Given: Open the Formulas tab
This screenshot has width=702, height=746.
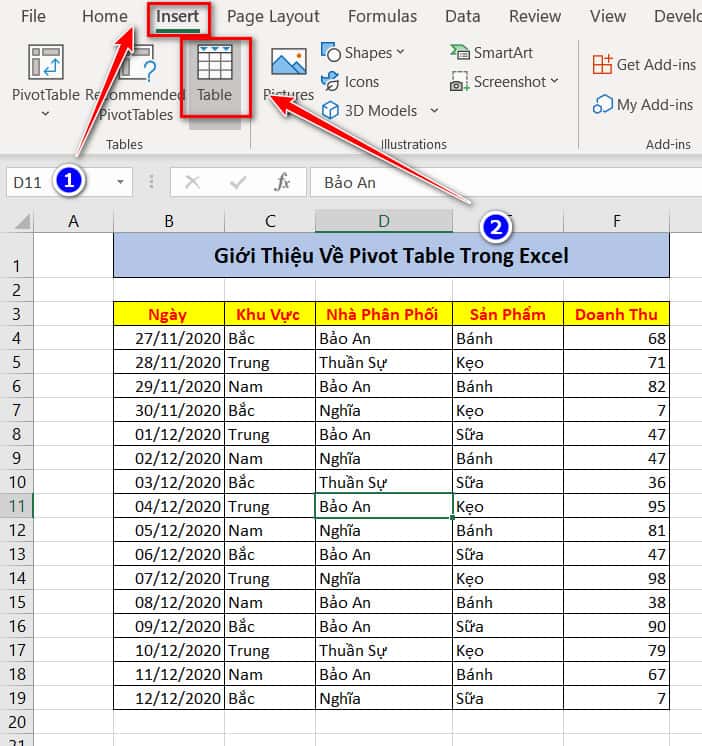Looking at the screenshot, I should click(382, 16).
